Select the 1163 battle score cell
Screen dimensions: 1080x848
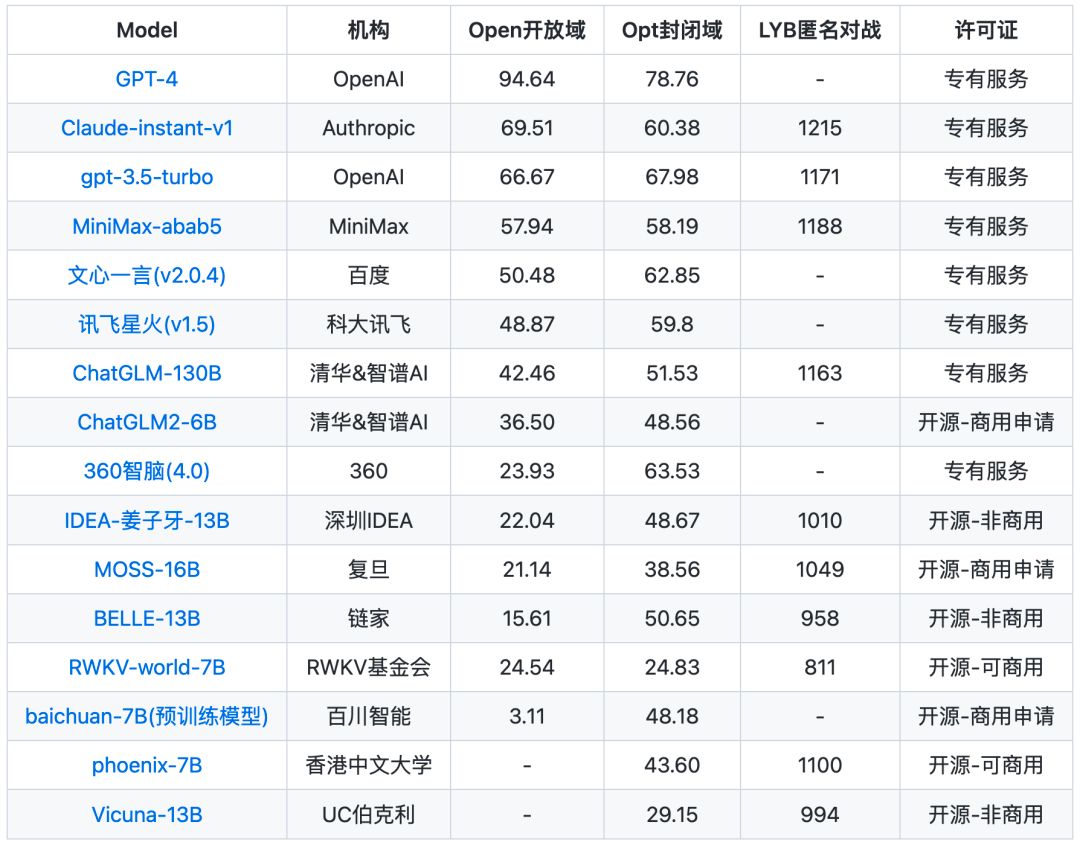(820, 373)
